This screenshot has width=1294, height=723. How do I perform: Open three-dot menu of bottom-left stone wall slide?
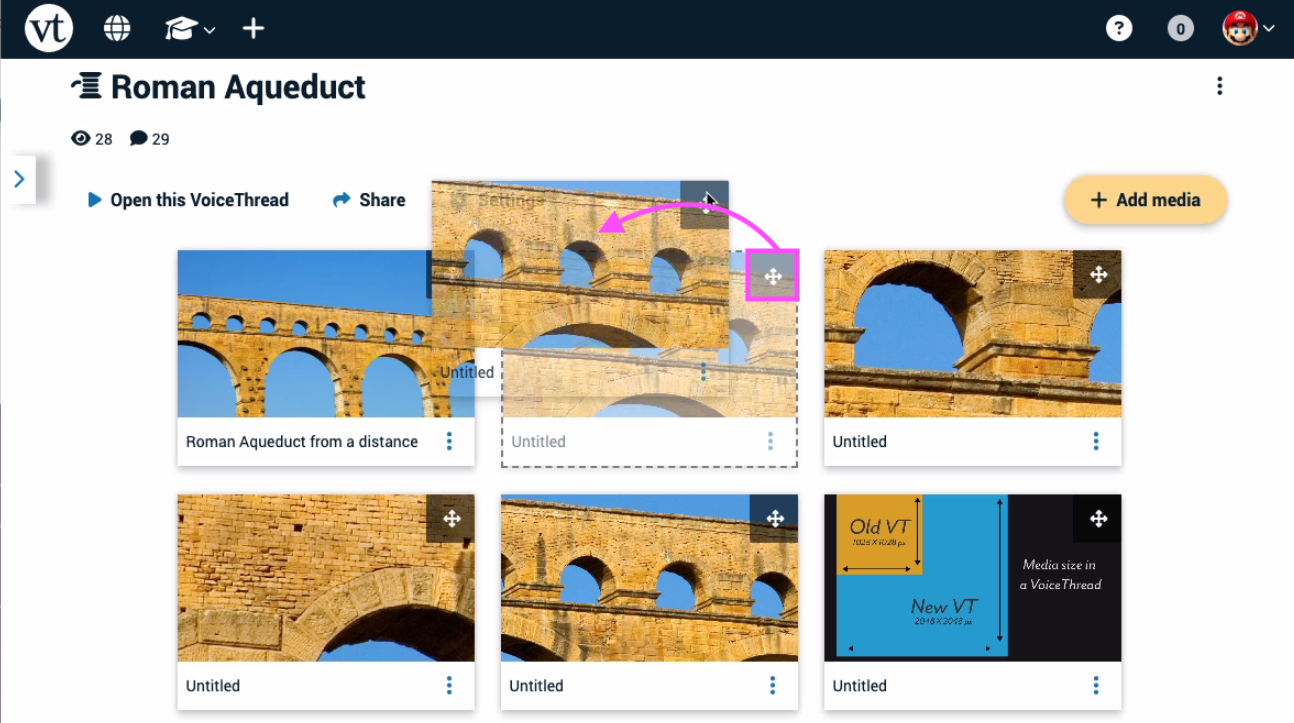449,685
